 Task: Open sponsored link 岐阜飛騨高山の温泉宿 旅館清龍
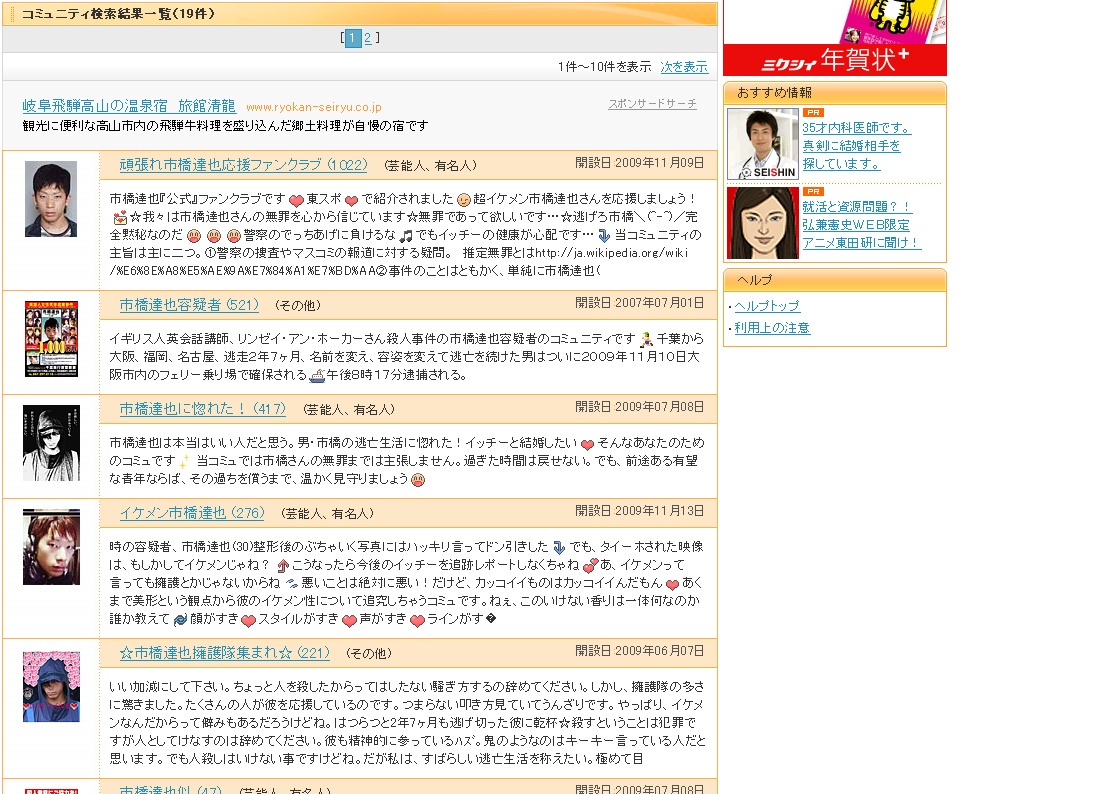coord(129,106)
